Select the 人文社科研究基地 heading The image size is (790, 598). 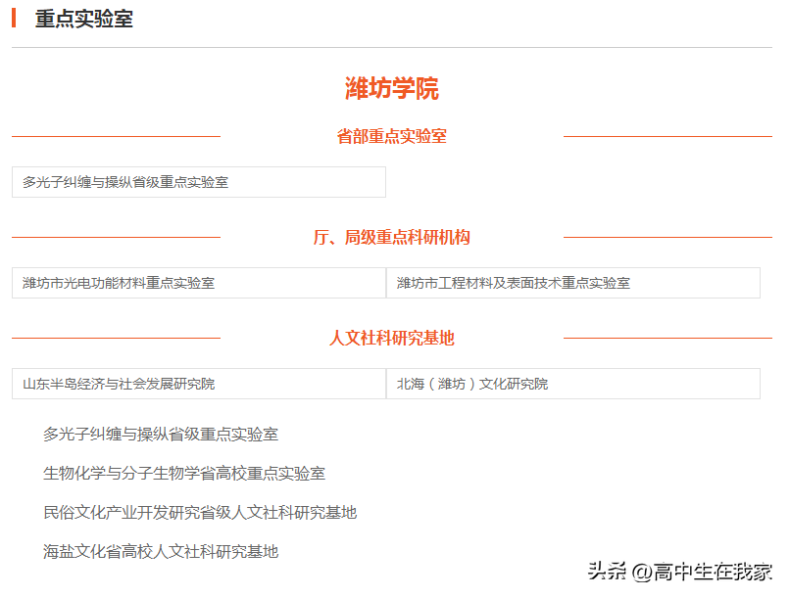[391, 338]
